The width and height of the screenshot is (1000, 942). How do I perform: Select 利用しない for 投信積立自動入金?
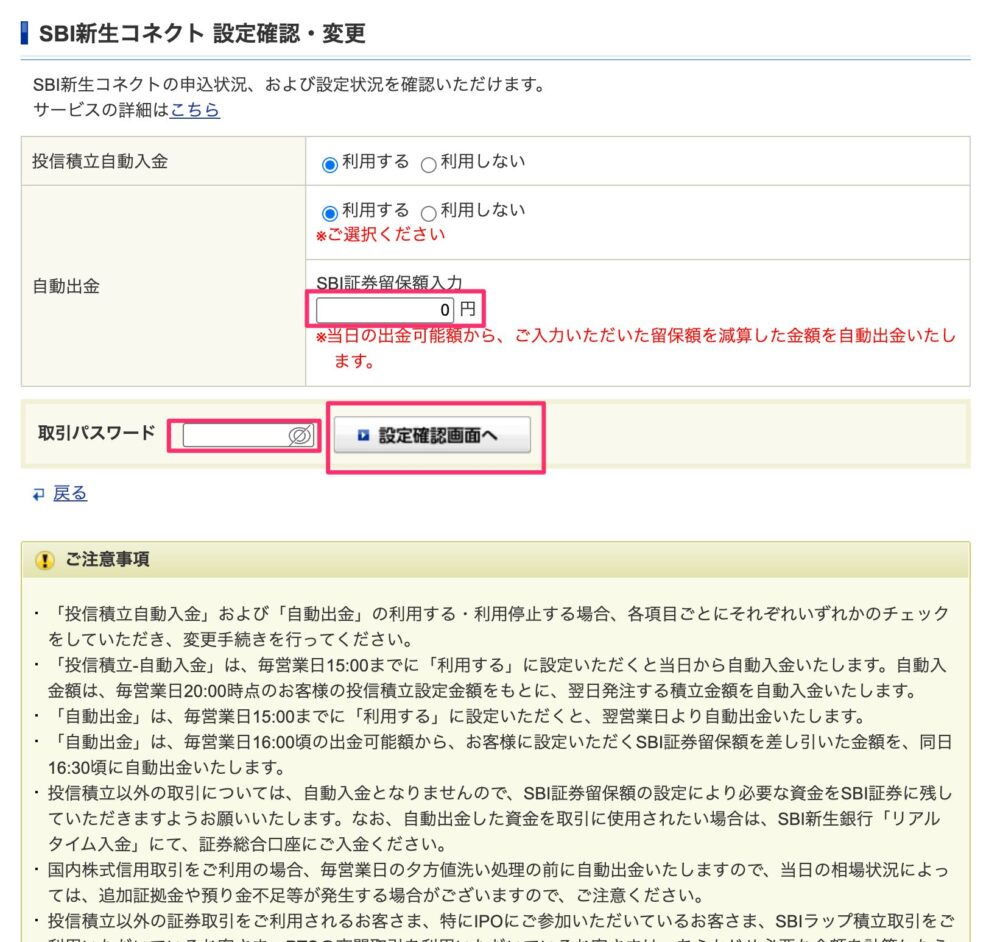[429, 165]
